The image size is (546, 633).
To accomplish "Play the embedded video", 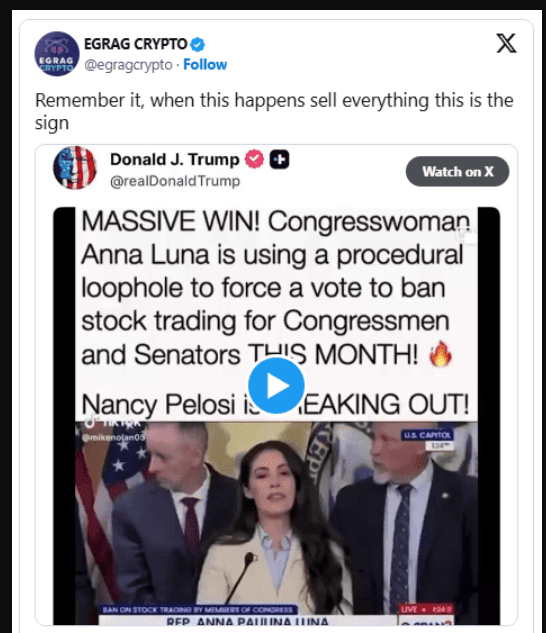I will click(x=276, y=386).
